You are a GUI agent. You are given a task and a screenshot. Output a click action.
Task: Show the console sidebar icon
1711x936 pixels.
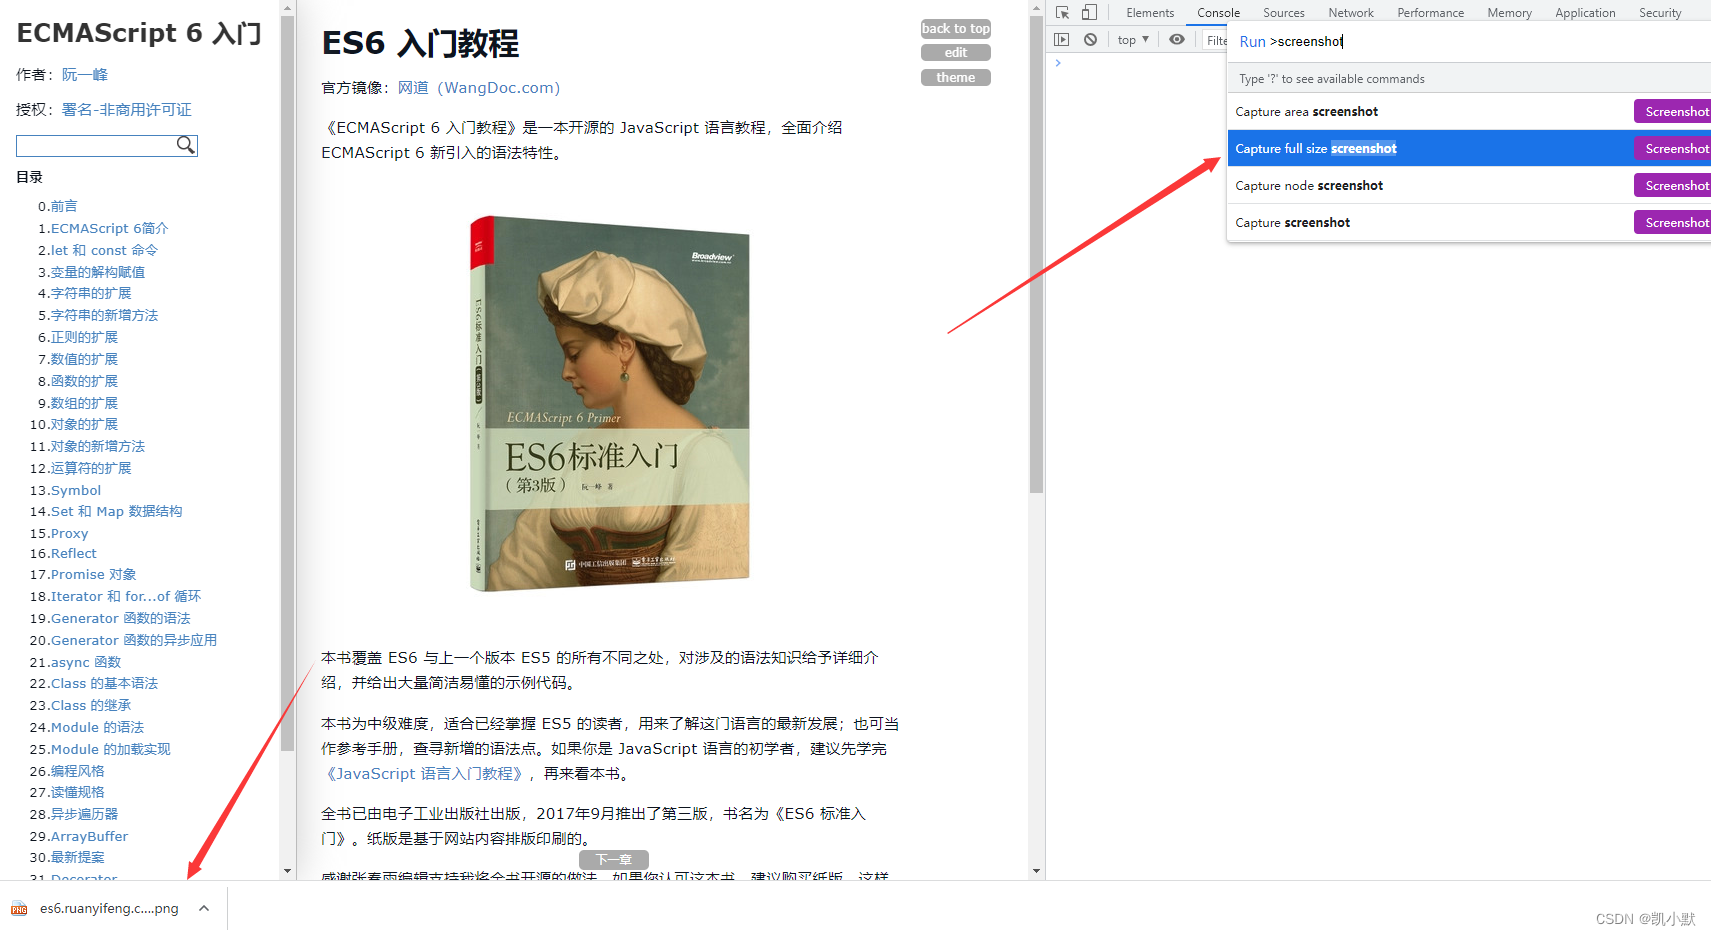(x=1062, y=40)
